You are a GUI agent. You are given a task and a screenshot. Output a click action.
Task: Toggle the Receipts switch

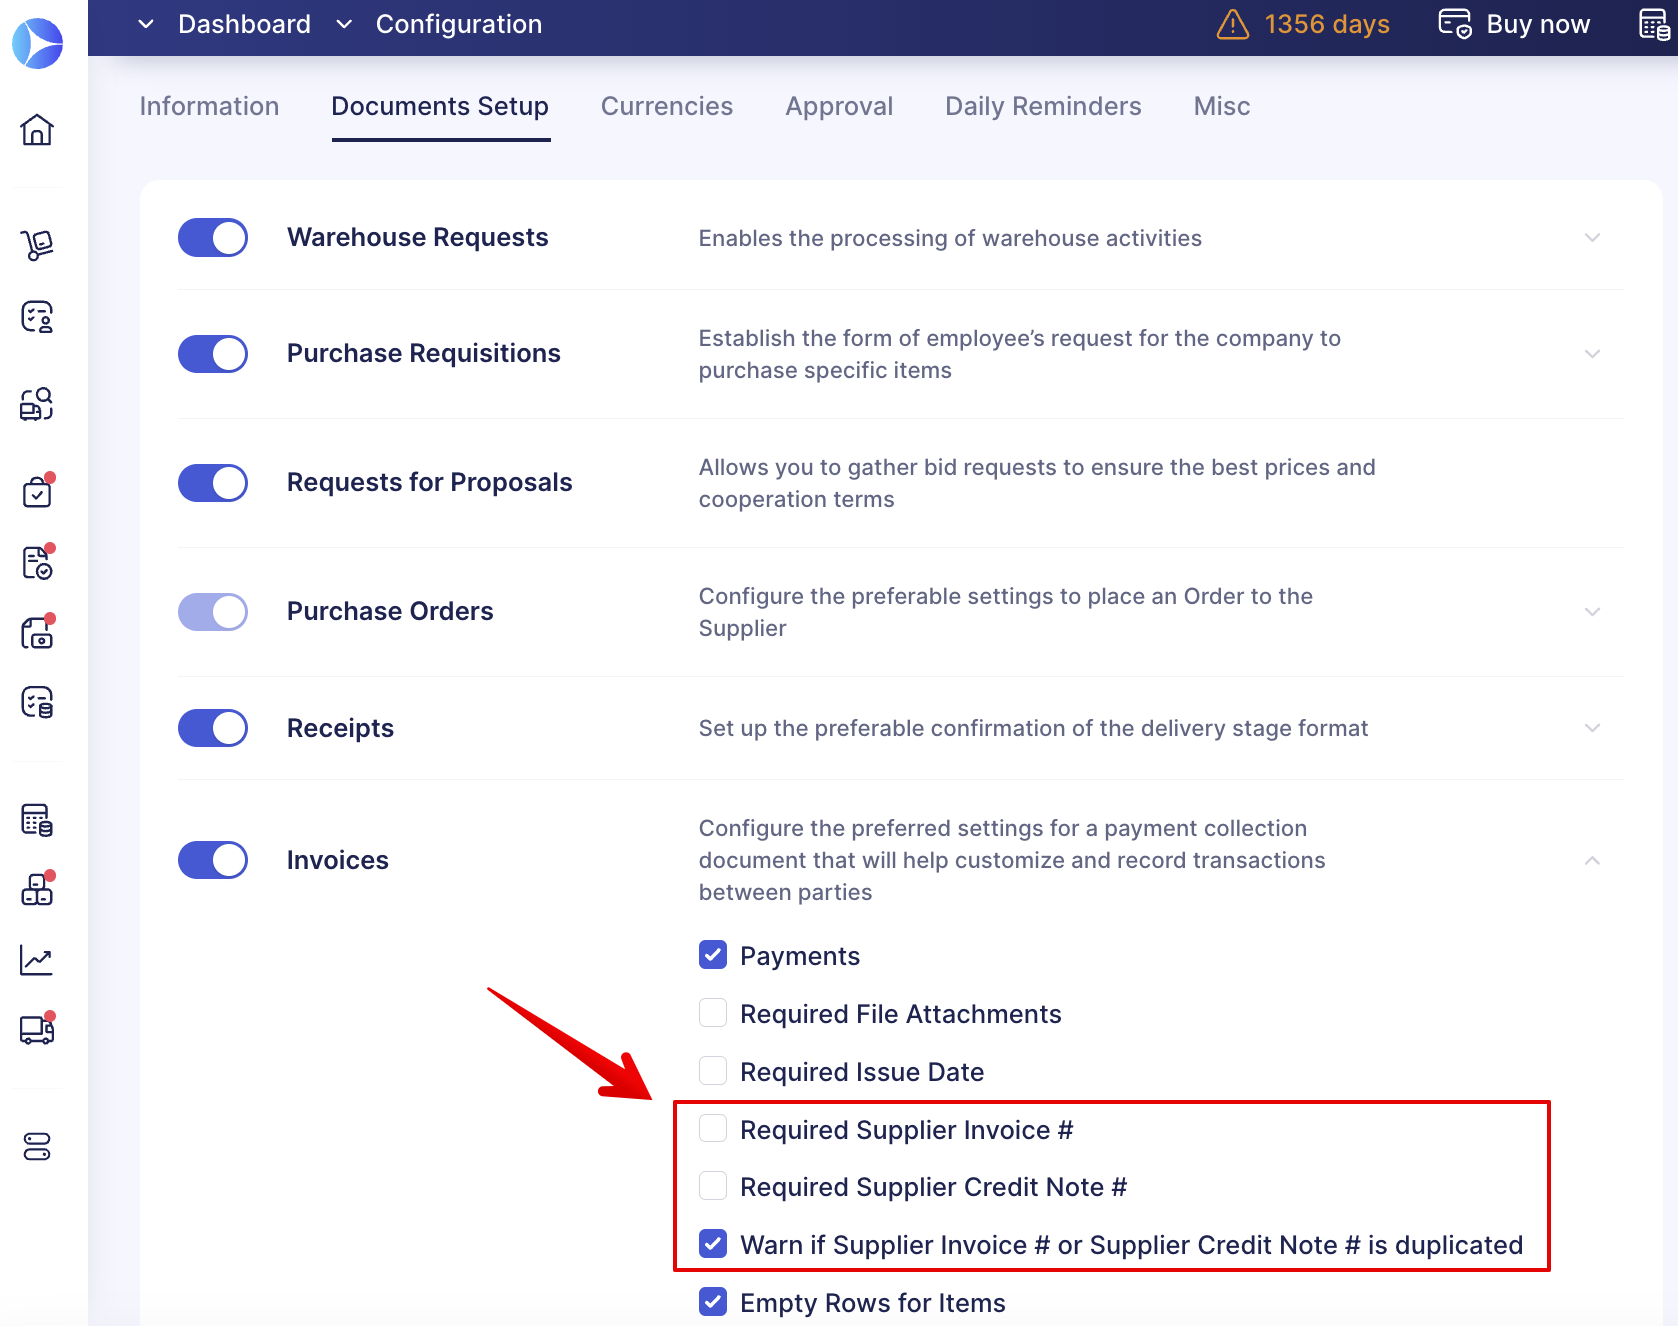pos(213,728)
